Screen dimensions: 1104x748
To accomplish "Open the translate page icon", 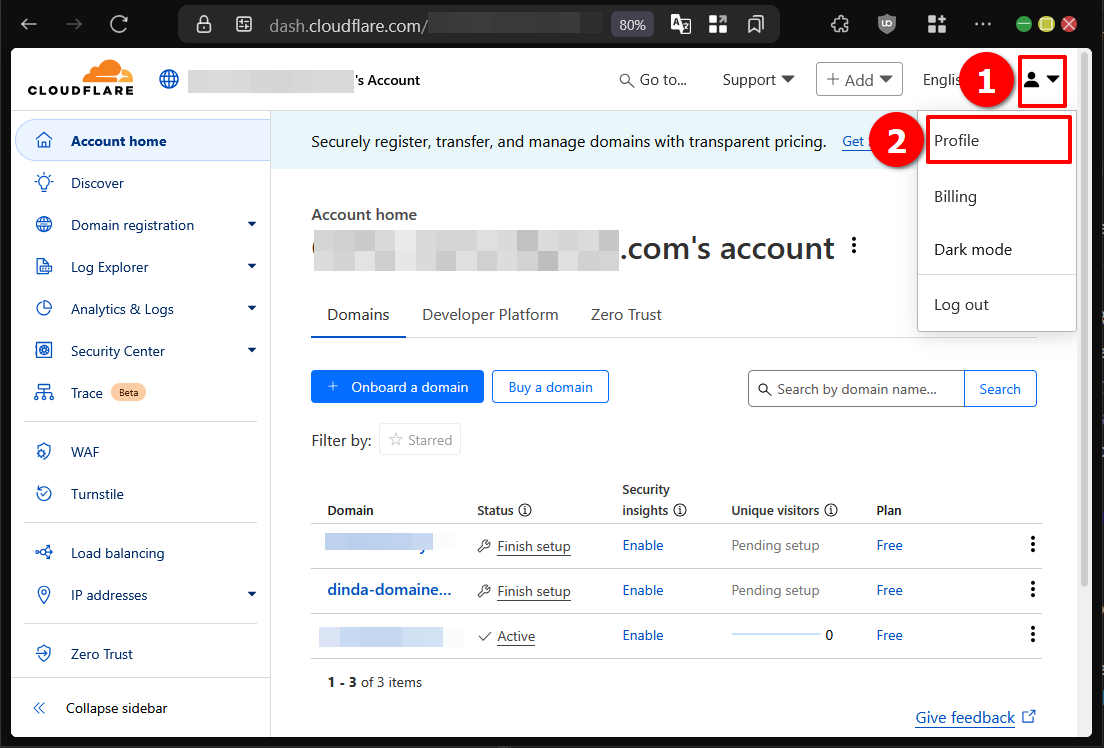I will [680, 25].
